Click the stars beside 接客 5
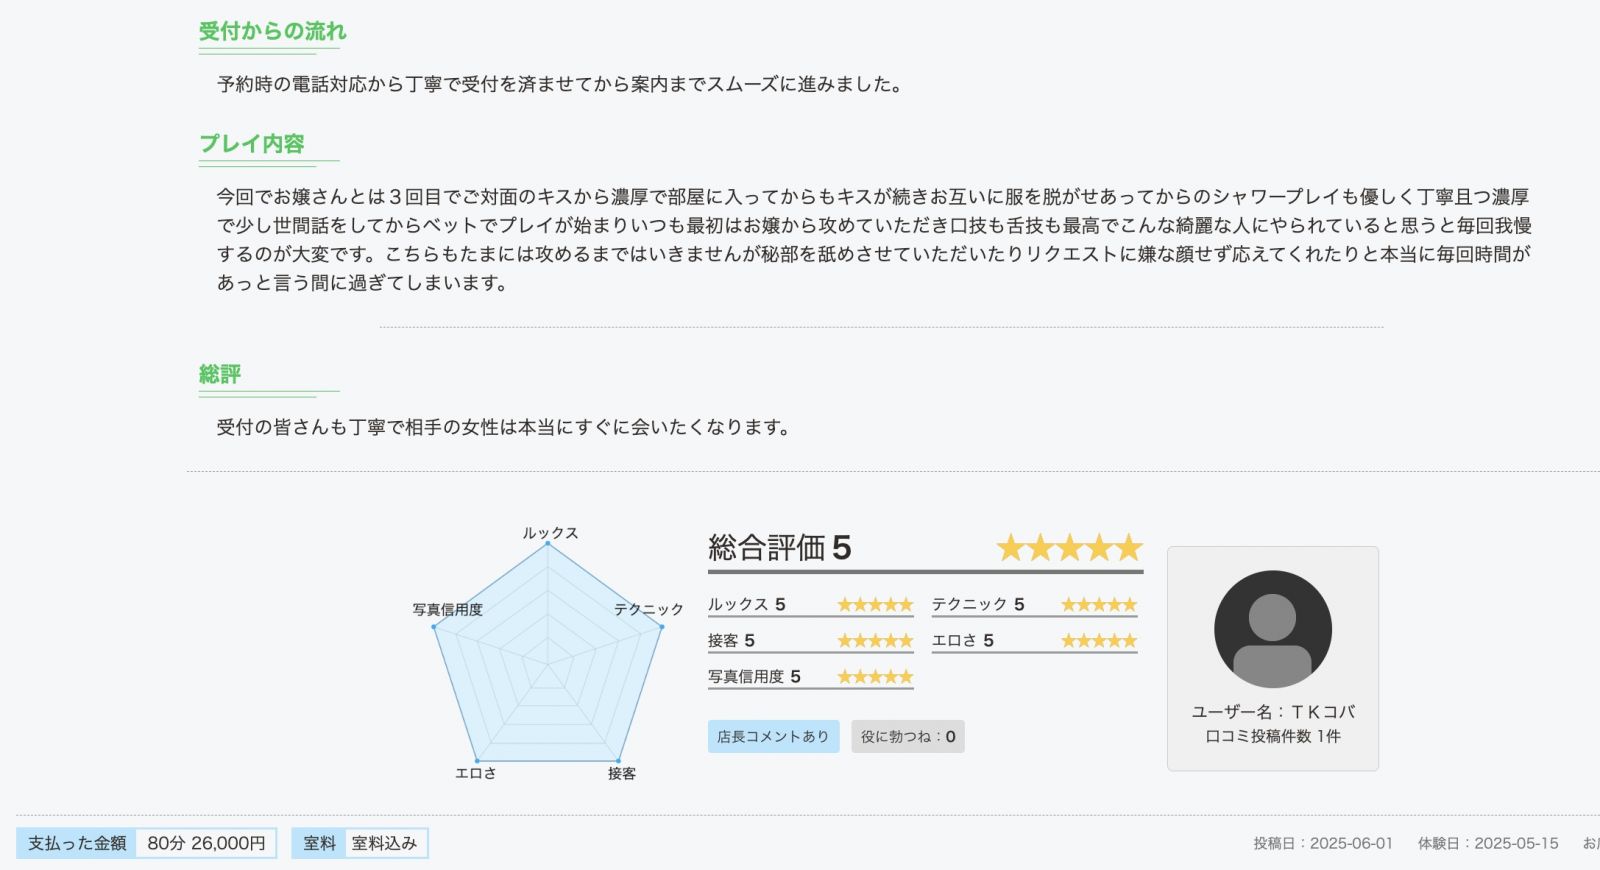This screenshot has width=1600, height=870. [875, 641]
